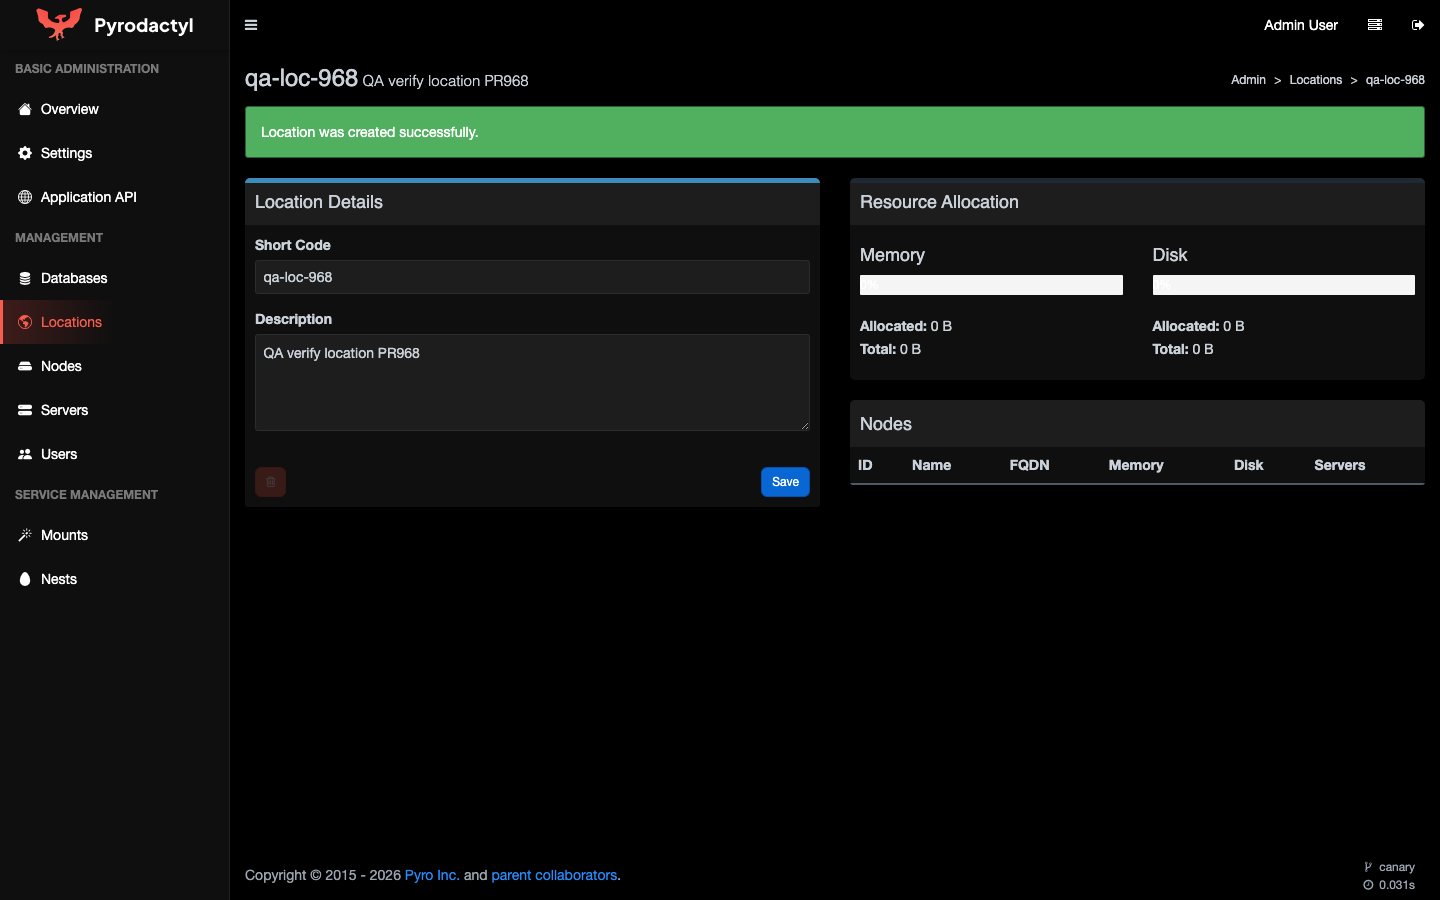Select Nodes in the sidebar
Screen dimensions: 1440x900
(x=114, y=366)
